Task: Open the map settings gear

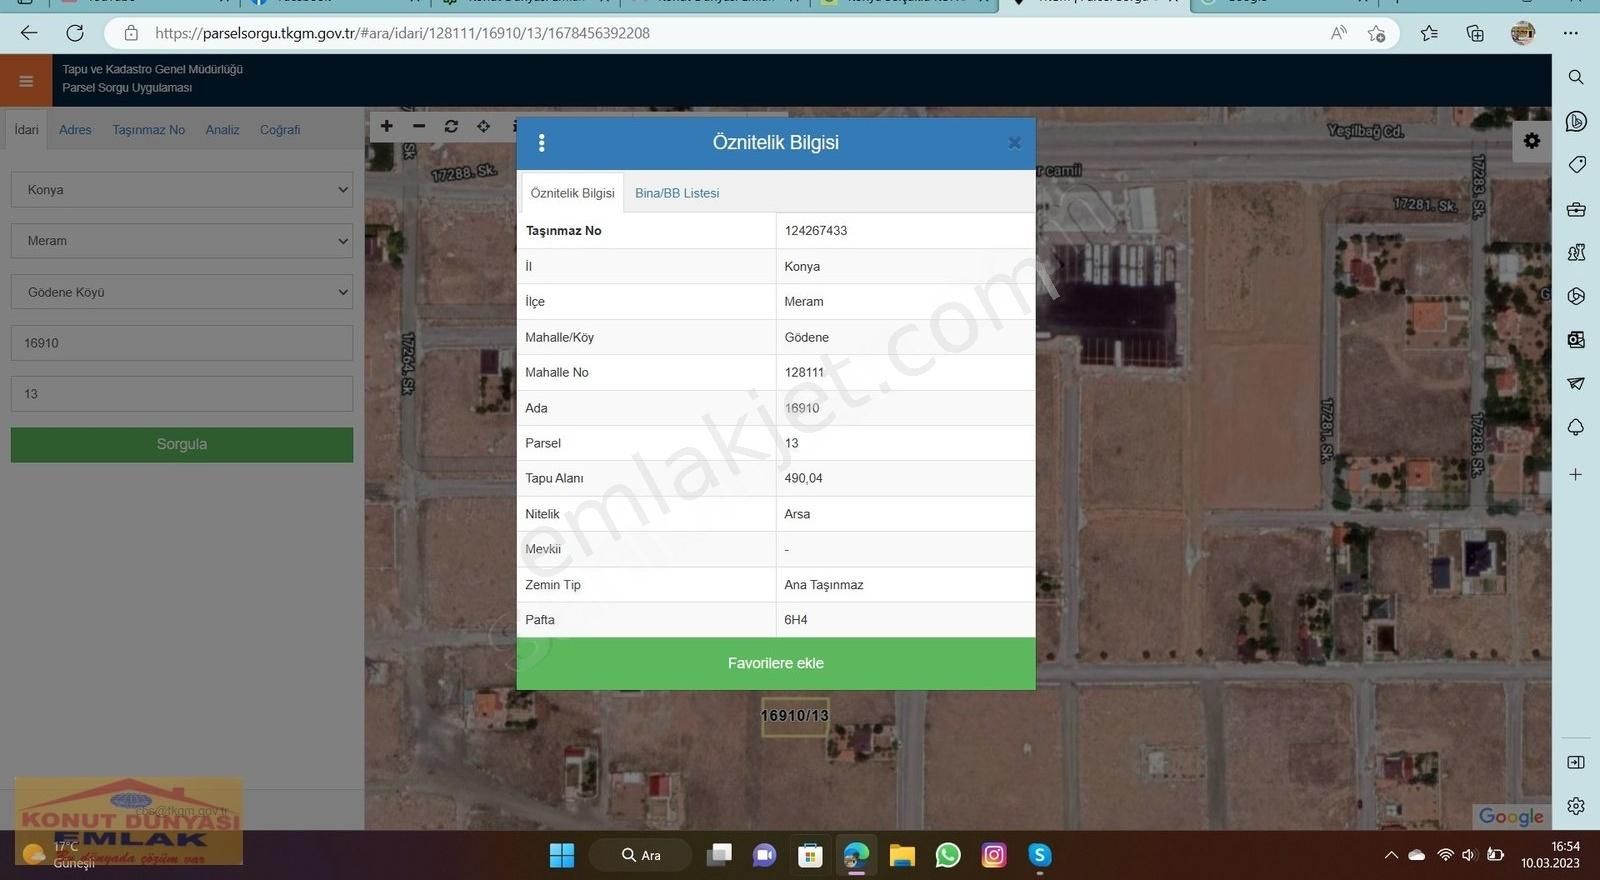Action: (x=1532, y=141)
